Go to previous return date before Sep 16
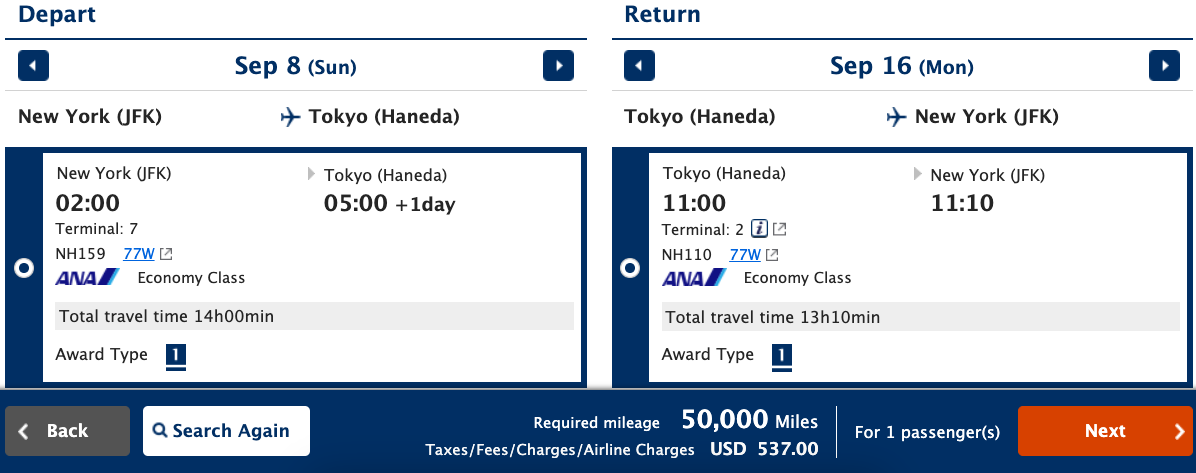Viewport: 1196px width, 473px height. [639, 66]
